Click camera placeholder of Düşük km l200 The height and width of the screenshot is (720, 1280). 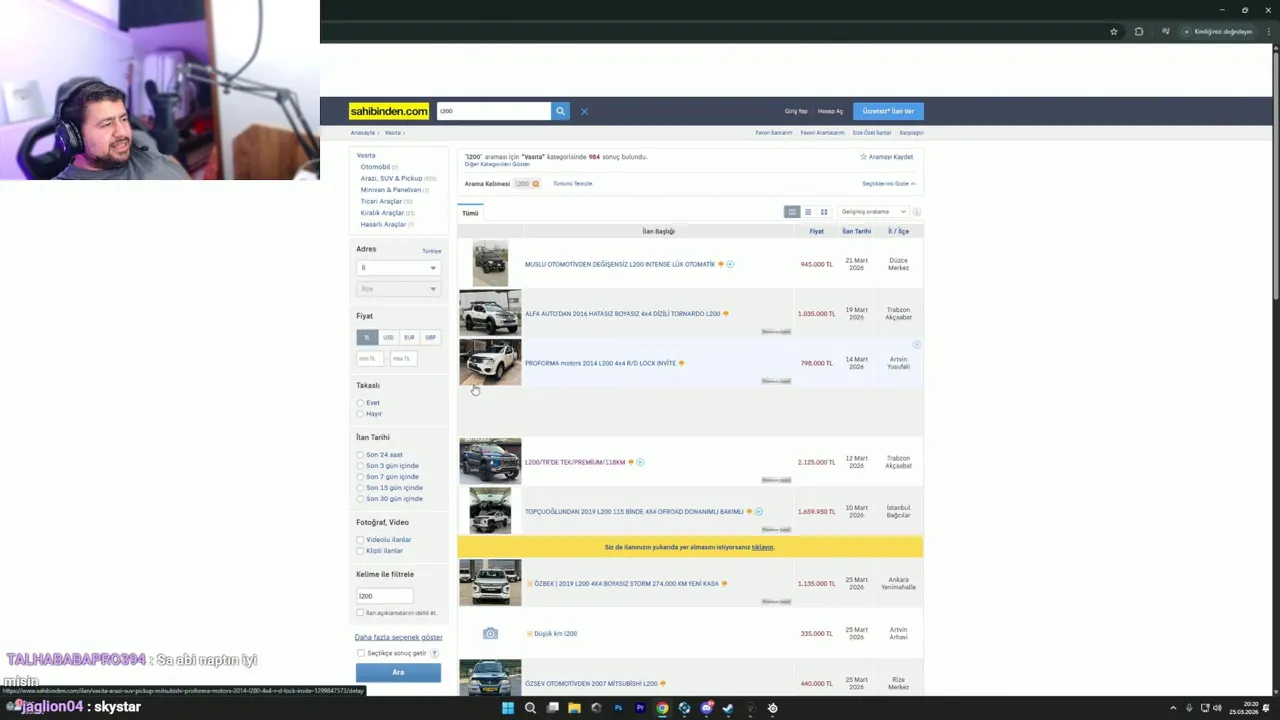490,633
